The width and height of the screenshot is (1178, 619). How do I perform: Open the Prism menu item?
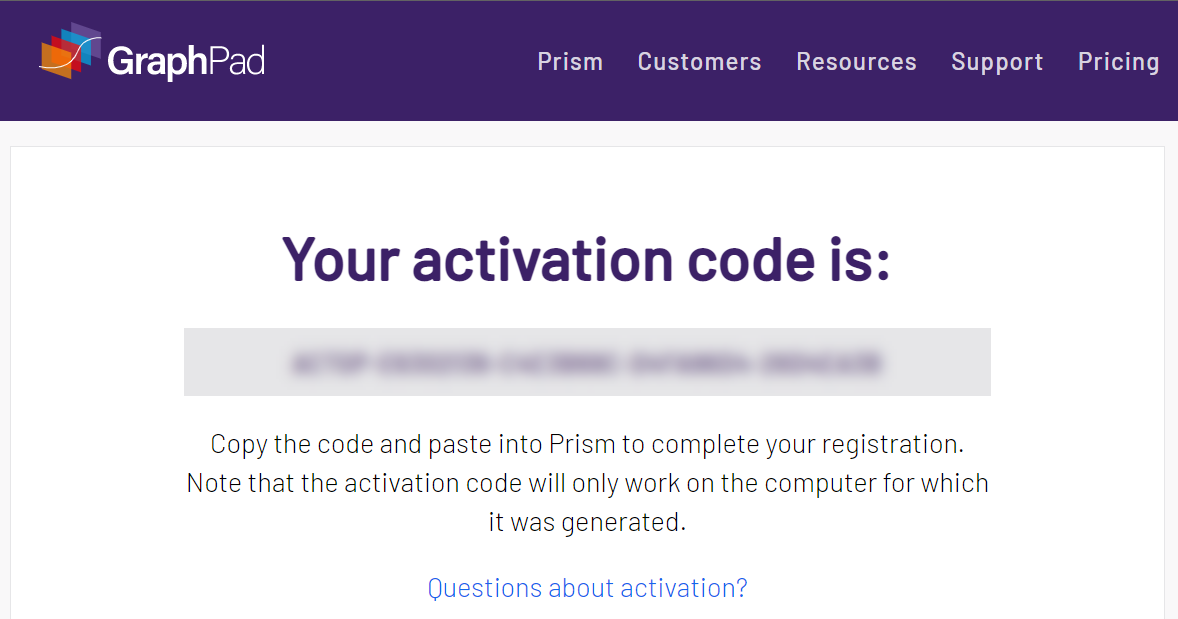(x=570, y=62)
